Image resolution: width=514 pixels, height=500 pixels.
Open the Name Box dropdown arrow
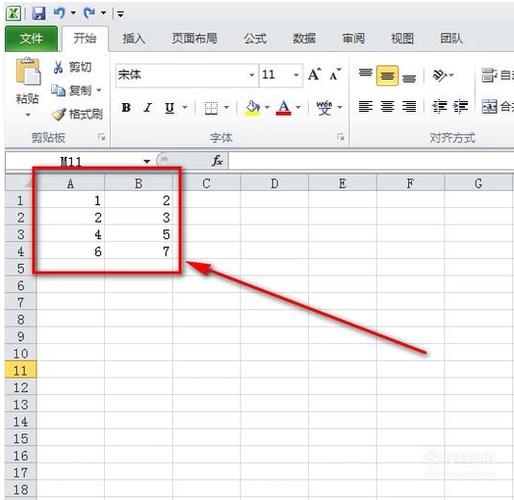[147, 161]
